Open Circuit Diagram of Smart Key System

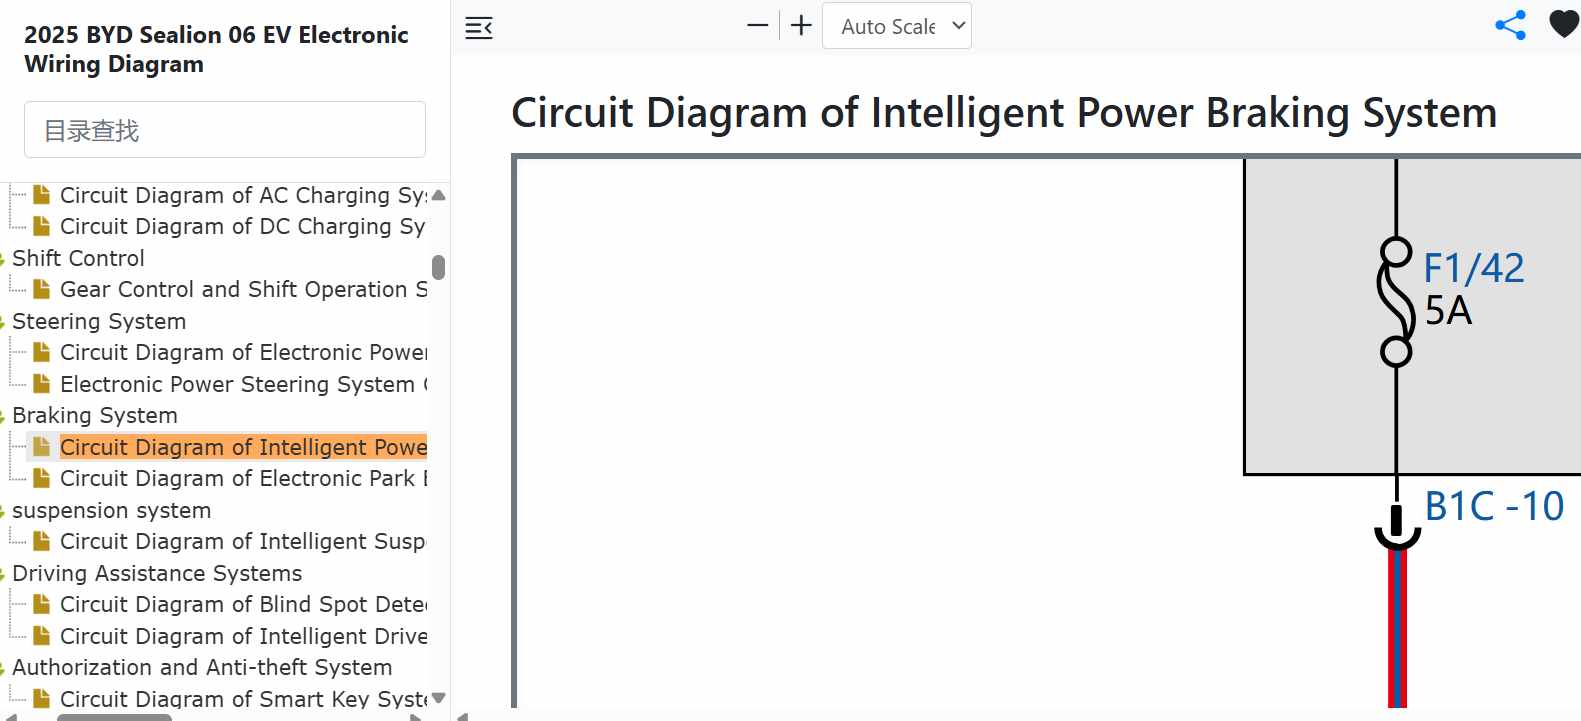pyautogui.click(x=243, y=699)
